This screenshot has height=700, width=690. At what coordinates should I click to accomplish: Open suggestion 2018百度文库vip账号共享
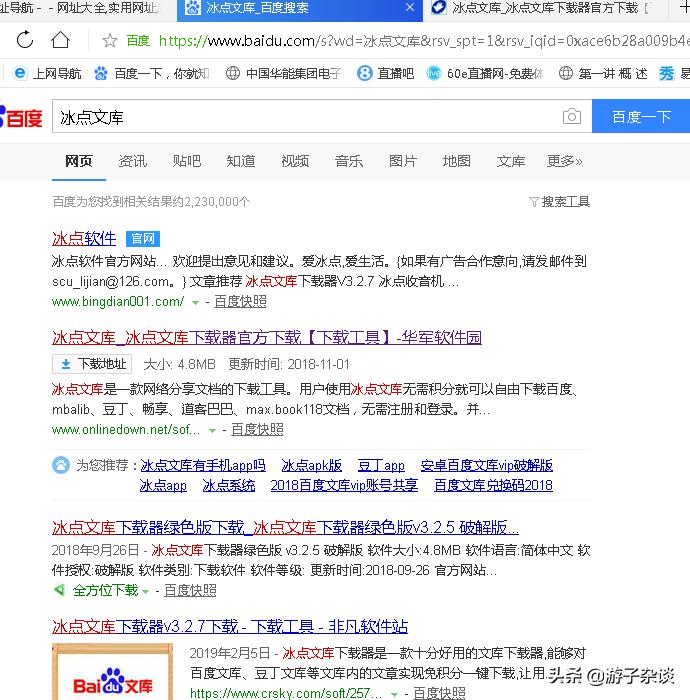pyautogui.click(x=344, y=485)
